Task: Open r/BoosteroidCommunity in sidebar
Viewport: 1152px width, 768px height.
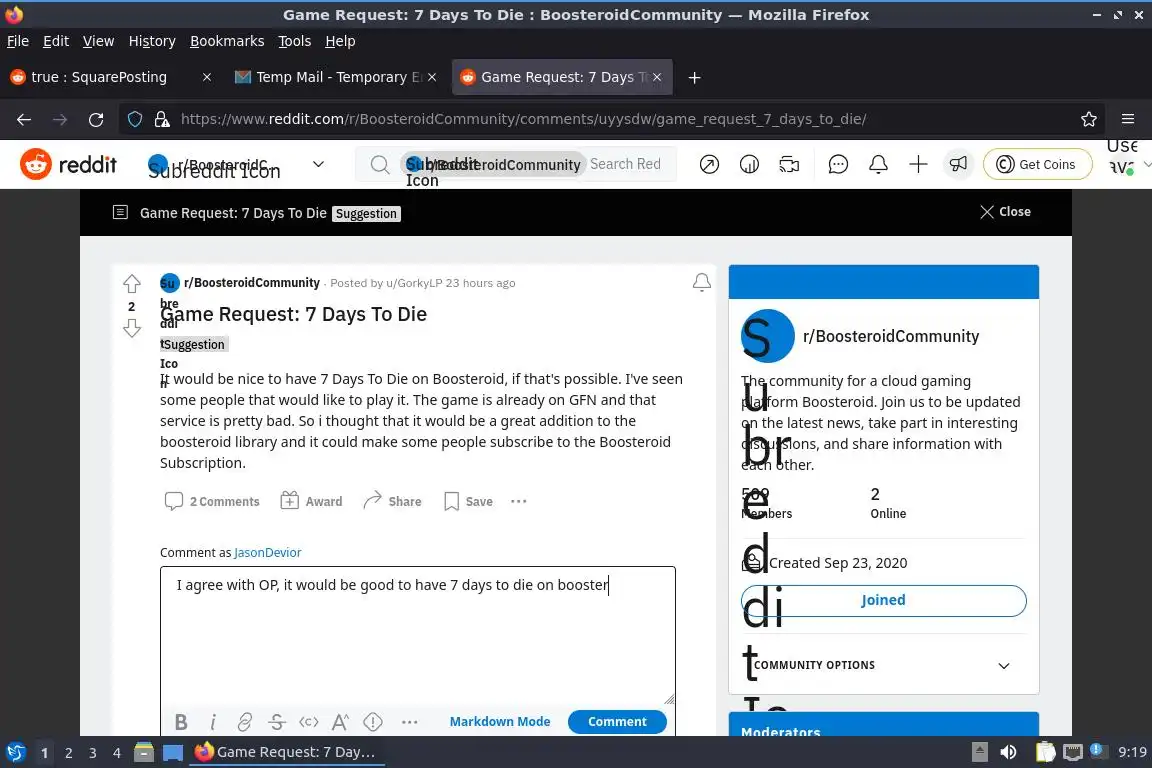Action: tap(890, 337)
